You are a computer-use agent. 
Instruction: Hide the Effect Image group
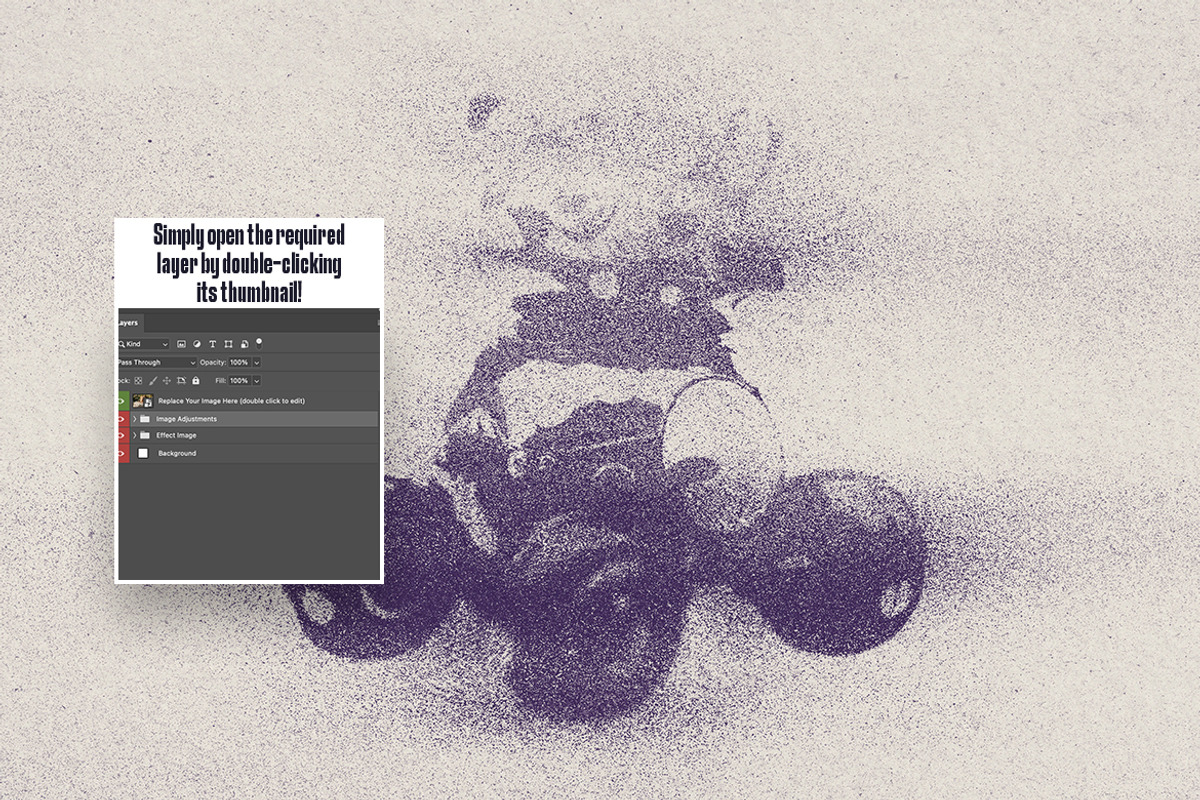point(122,436)
